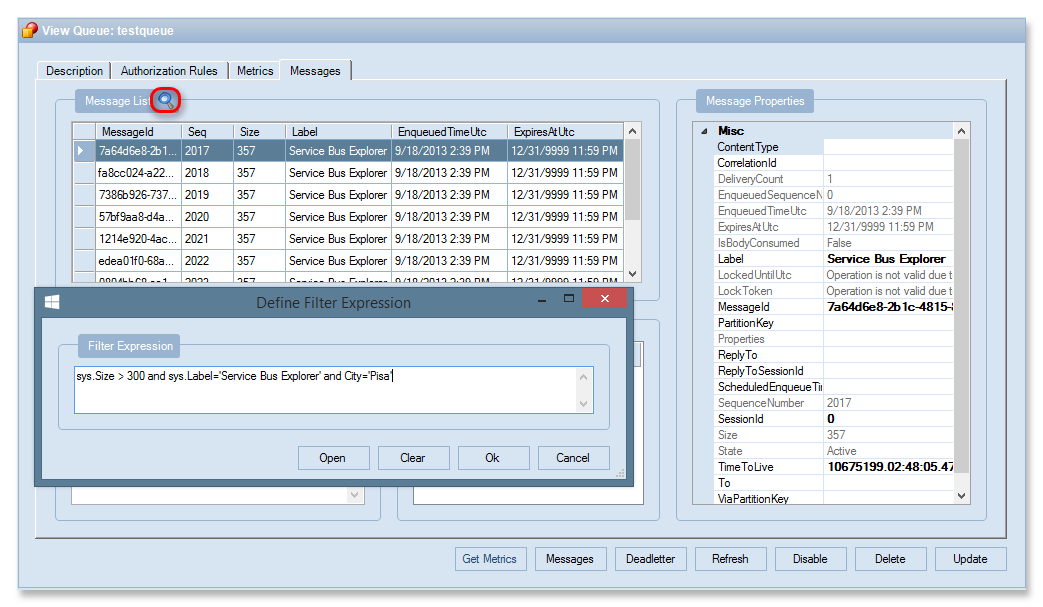Click the TimeToLive property value
Viewport: 1043px width, 607px height.
[888, 466]
